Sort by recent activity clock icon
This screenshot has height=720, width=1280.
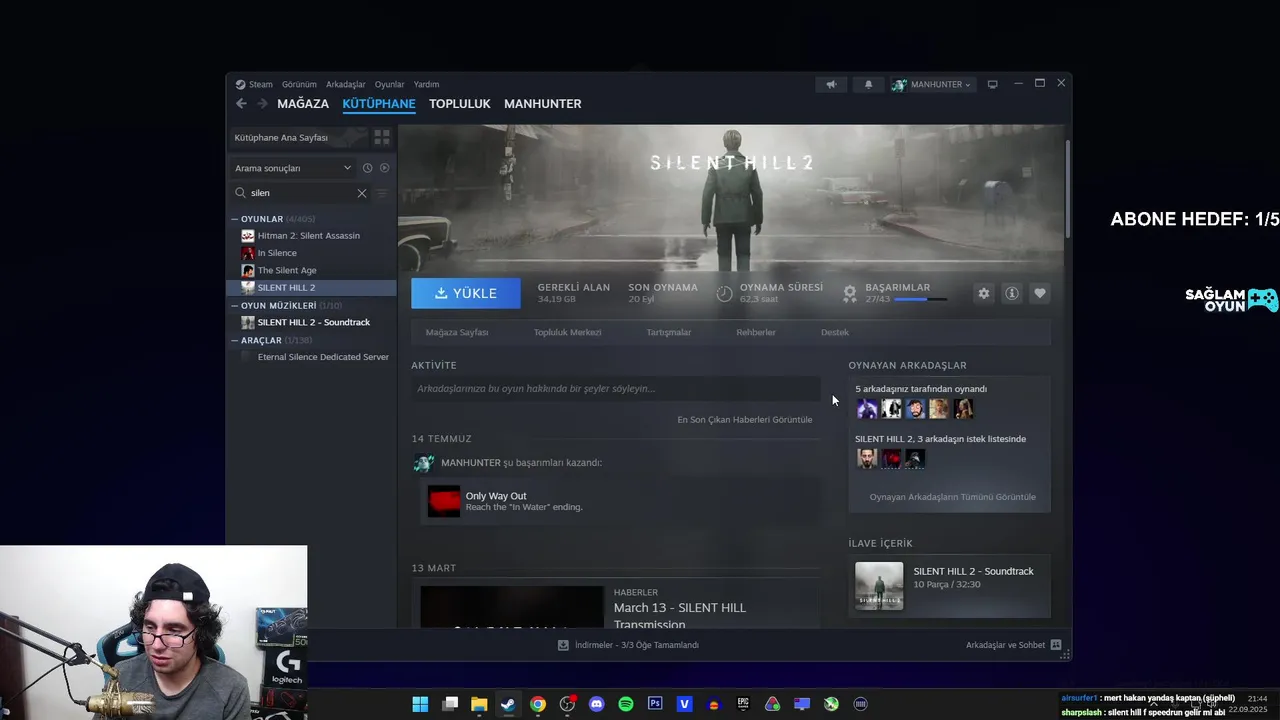click(x=367, y=168)
